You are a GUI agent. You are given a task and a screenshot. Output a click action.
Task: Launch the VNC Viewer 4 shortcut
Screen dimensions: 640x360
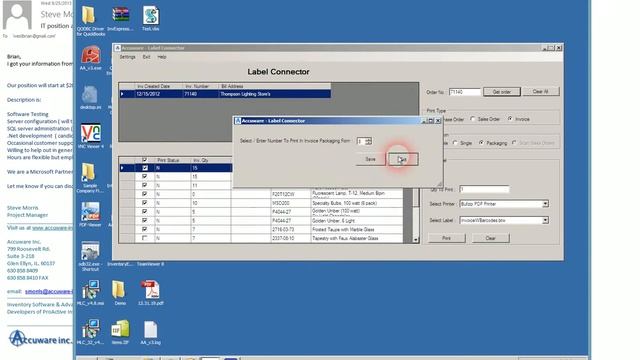[91, 133]
